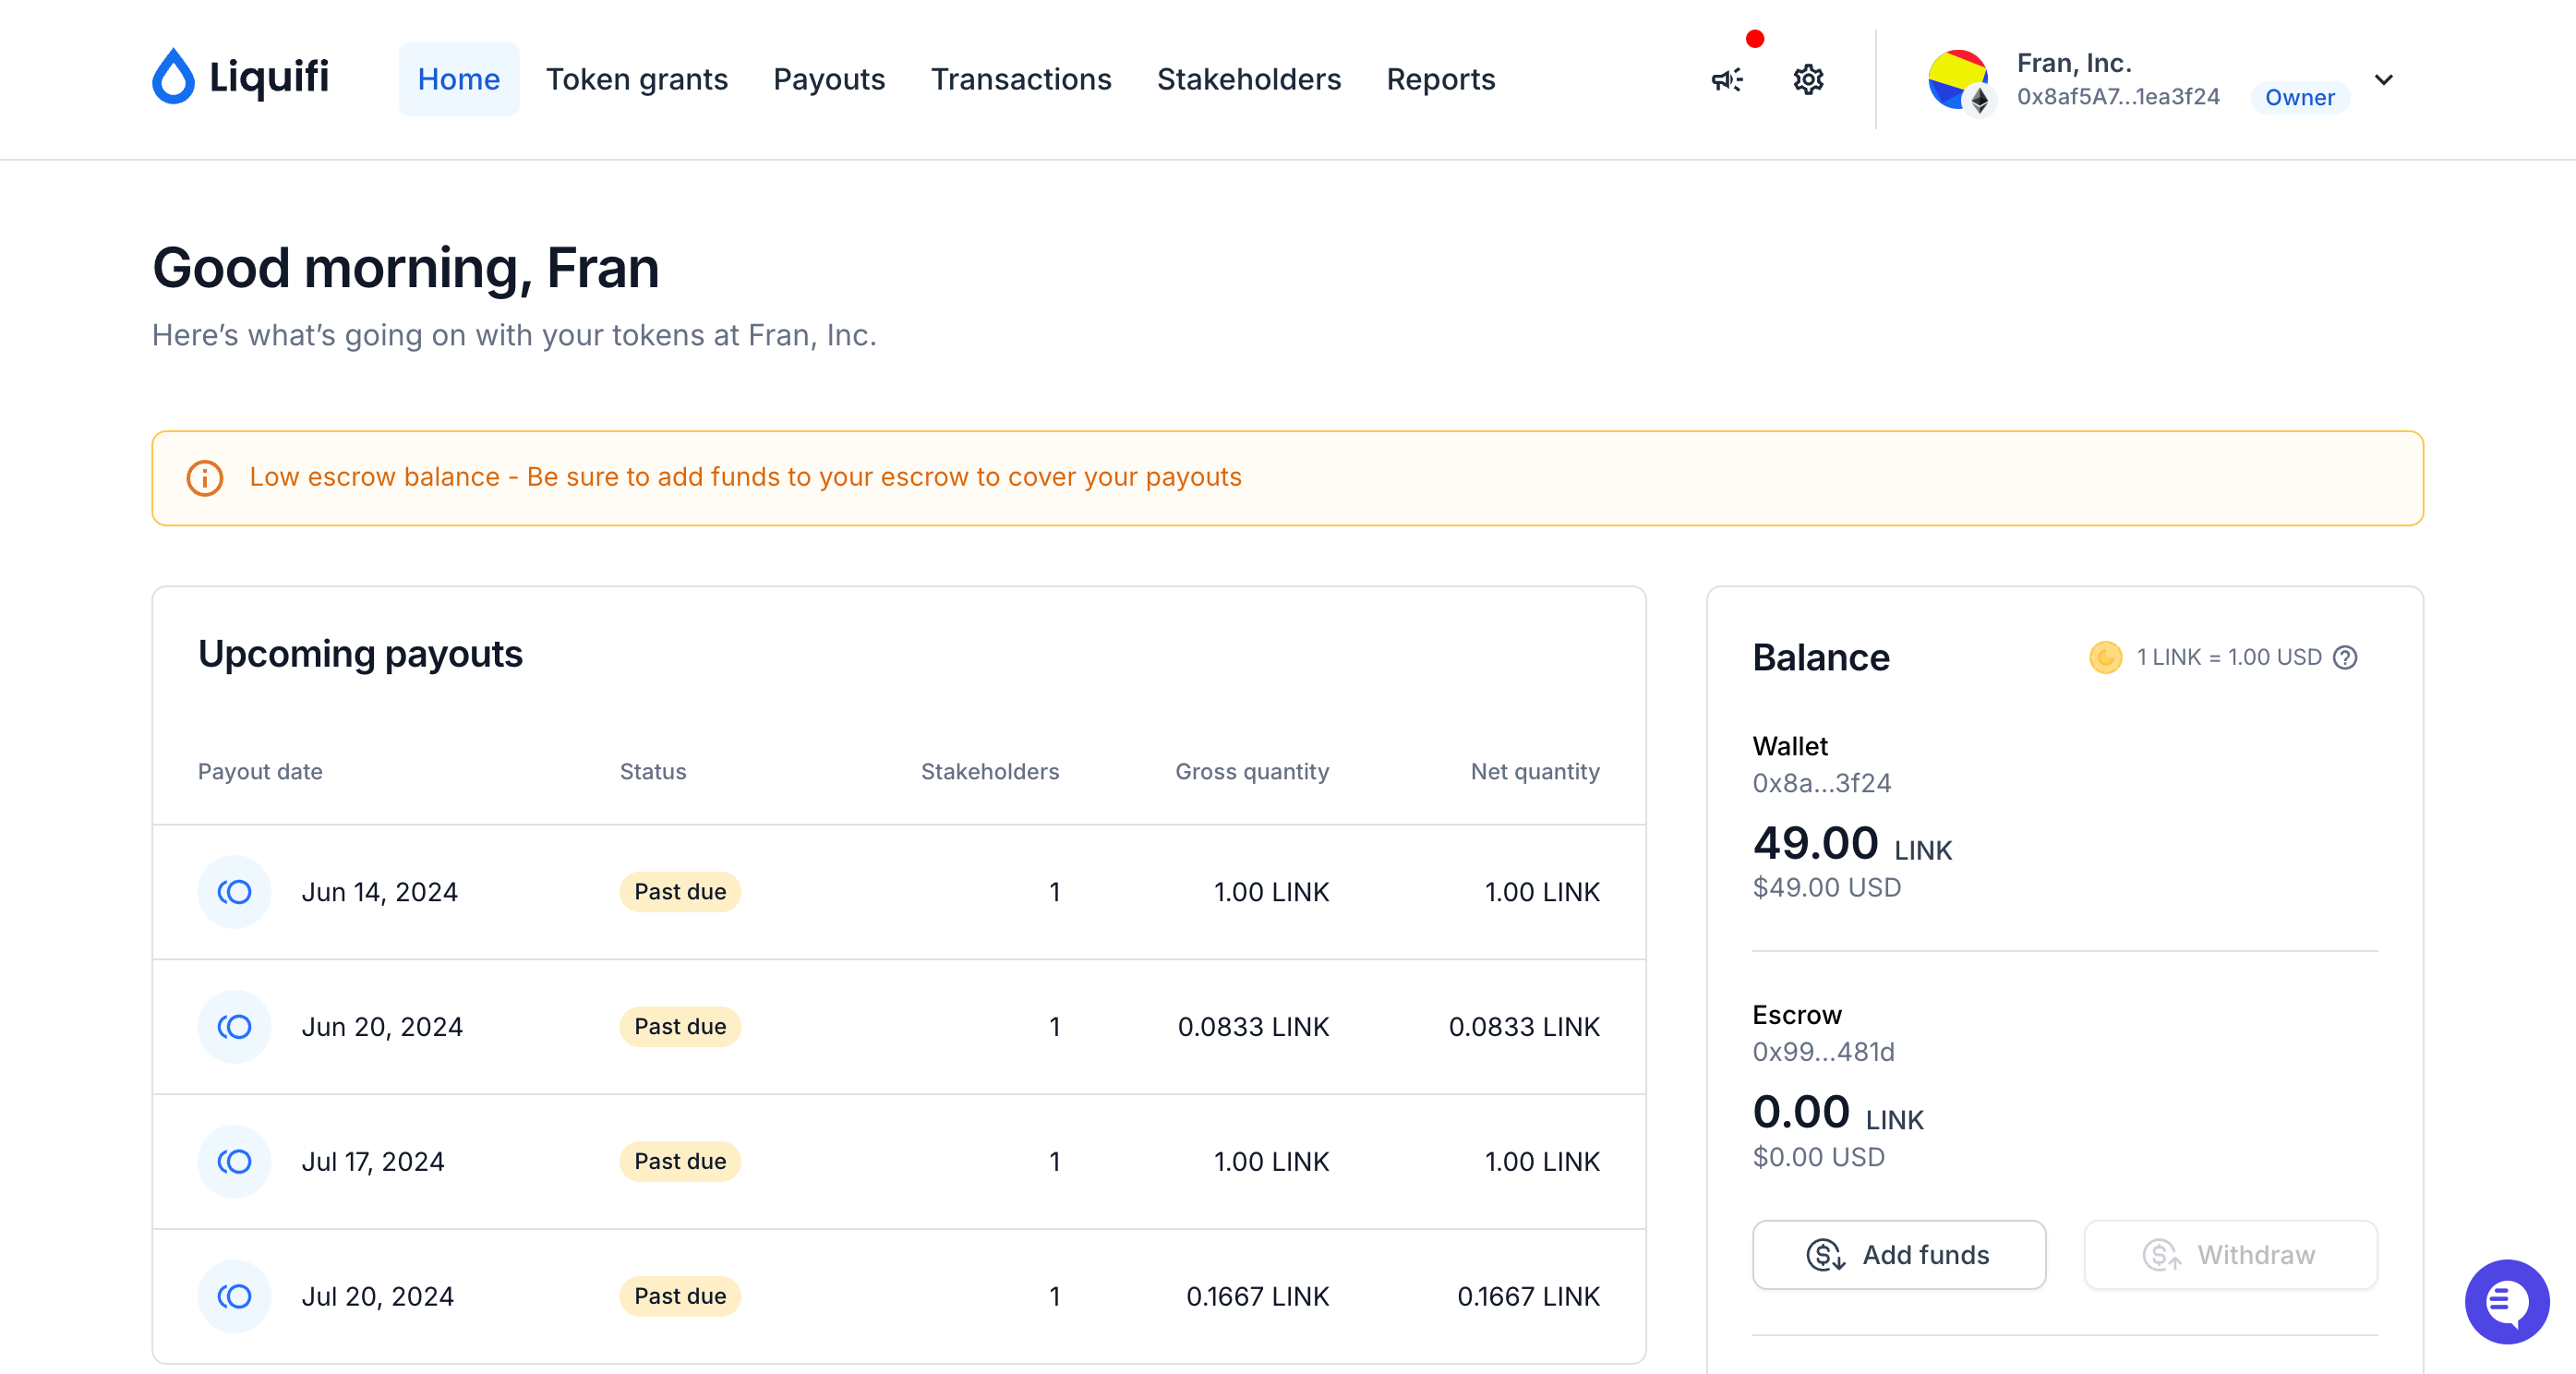Open the chat support bubble

tap(2506, 1301)
